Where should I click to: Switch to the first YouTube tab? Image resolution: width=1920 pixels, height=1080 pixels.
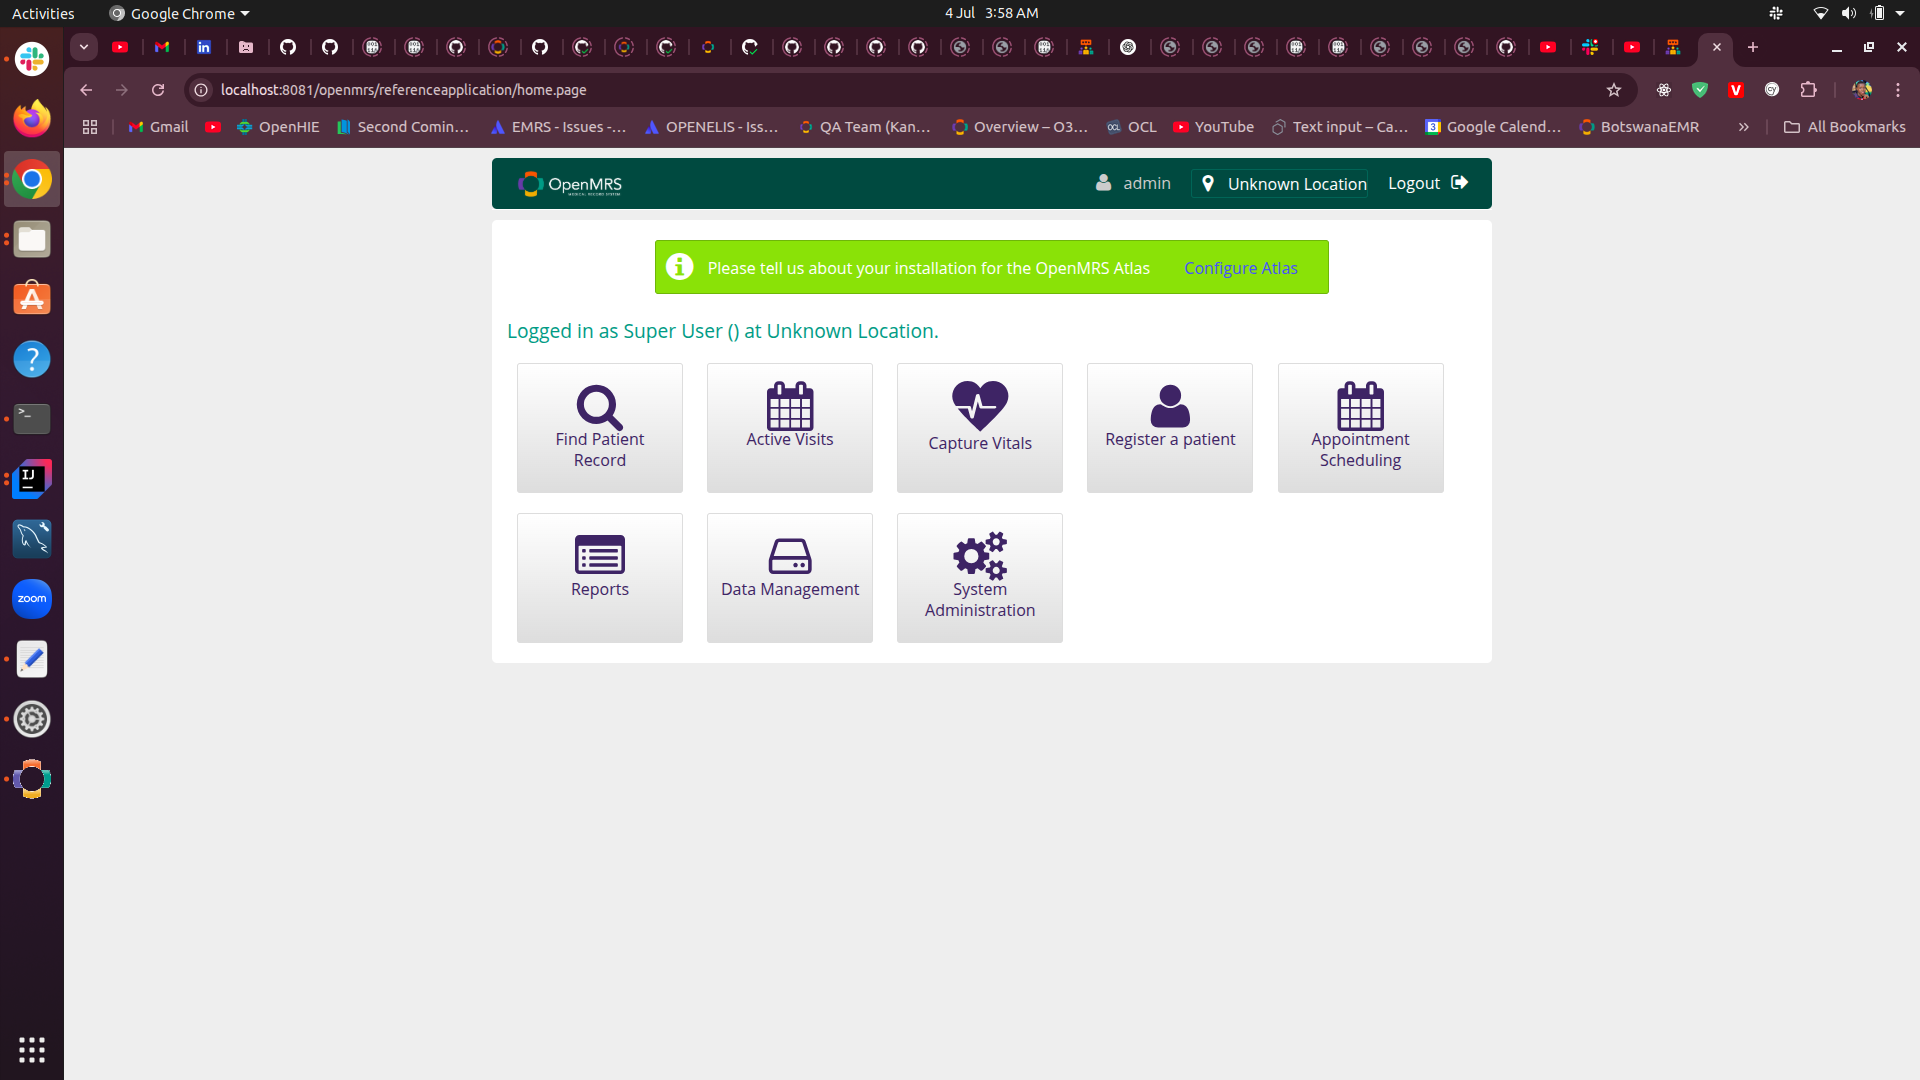coord(120,47)
